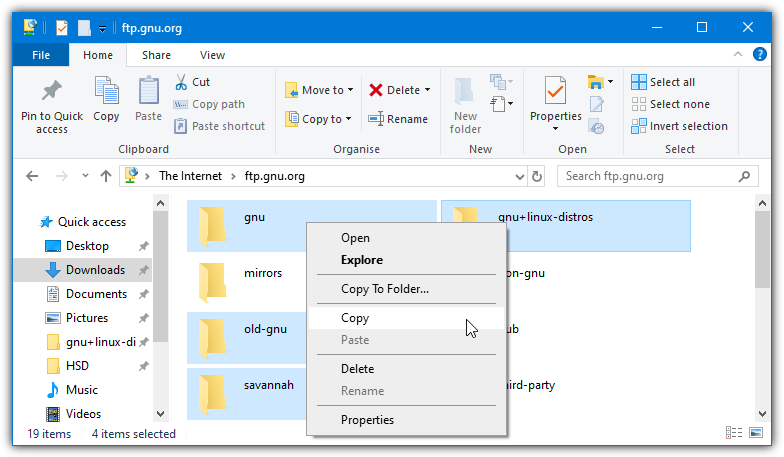The width and height of the screenshot is (784, 457).
Task: Open the File menu tab
Action: coord(41,55)
